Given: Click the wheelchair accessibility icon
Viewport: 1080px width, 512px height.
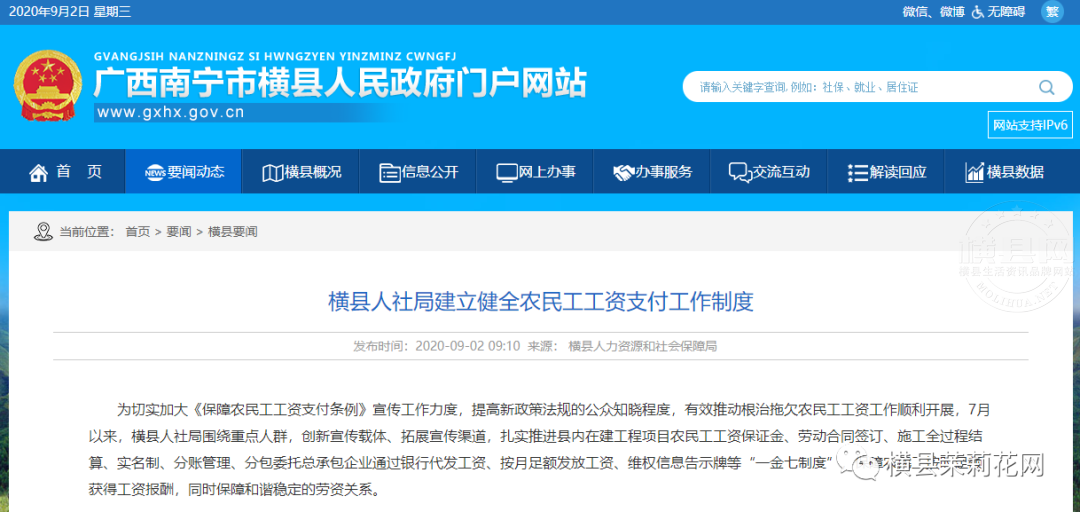Looking at the screenshot, I should (x=976, y=12).
